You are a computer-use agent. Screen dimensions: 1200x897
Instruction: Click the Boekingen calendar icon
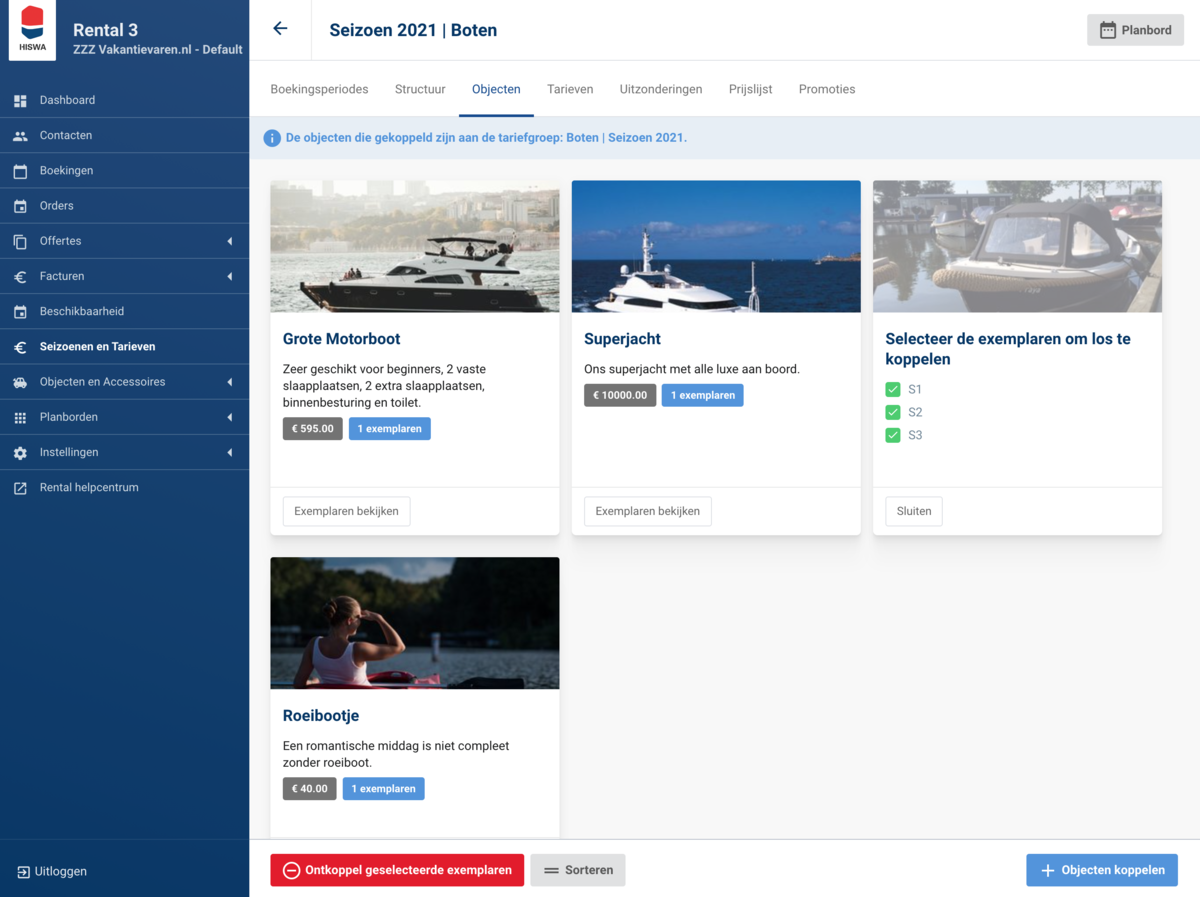pos(20,171)
